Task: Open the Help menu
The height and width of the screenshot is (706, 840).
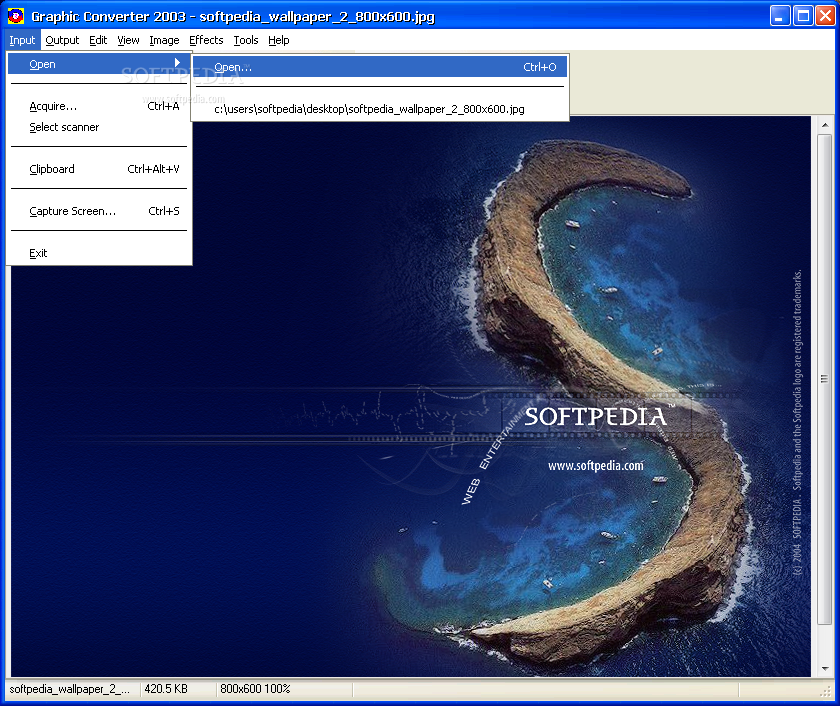Action: [279, 40]
